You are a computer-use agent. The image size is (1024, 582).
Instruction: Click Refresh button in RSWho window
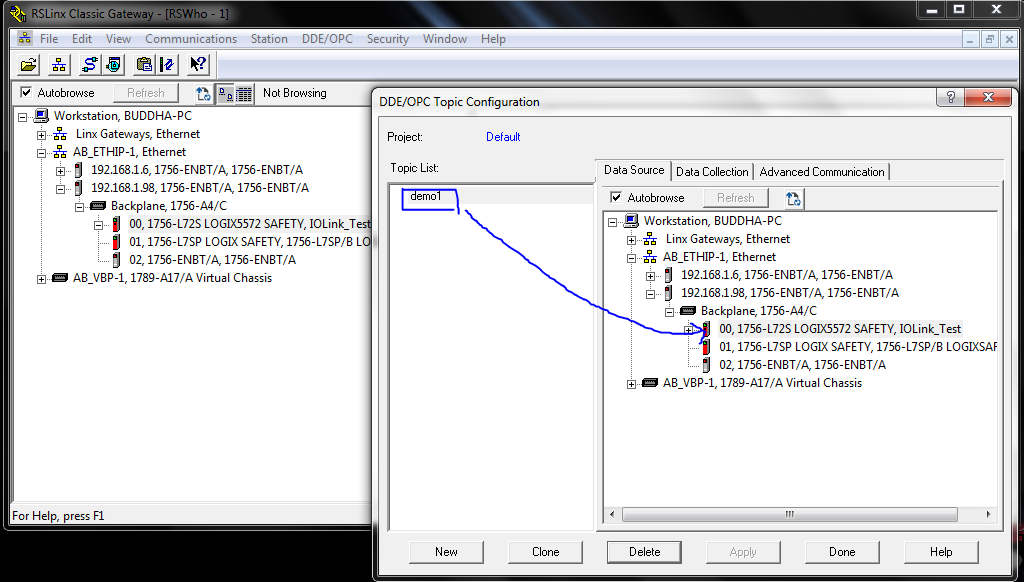pos(146,93)
